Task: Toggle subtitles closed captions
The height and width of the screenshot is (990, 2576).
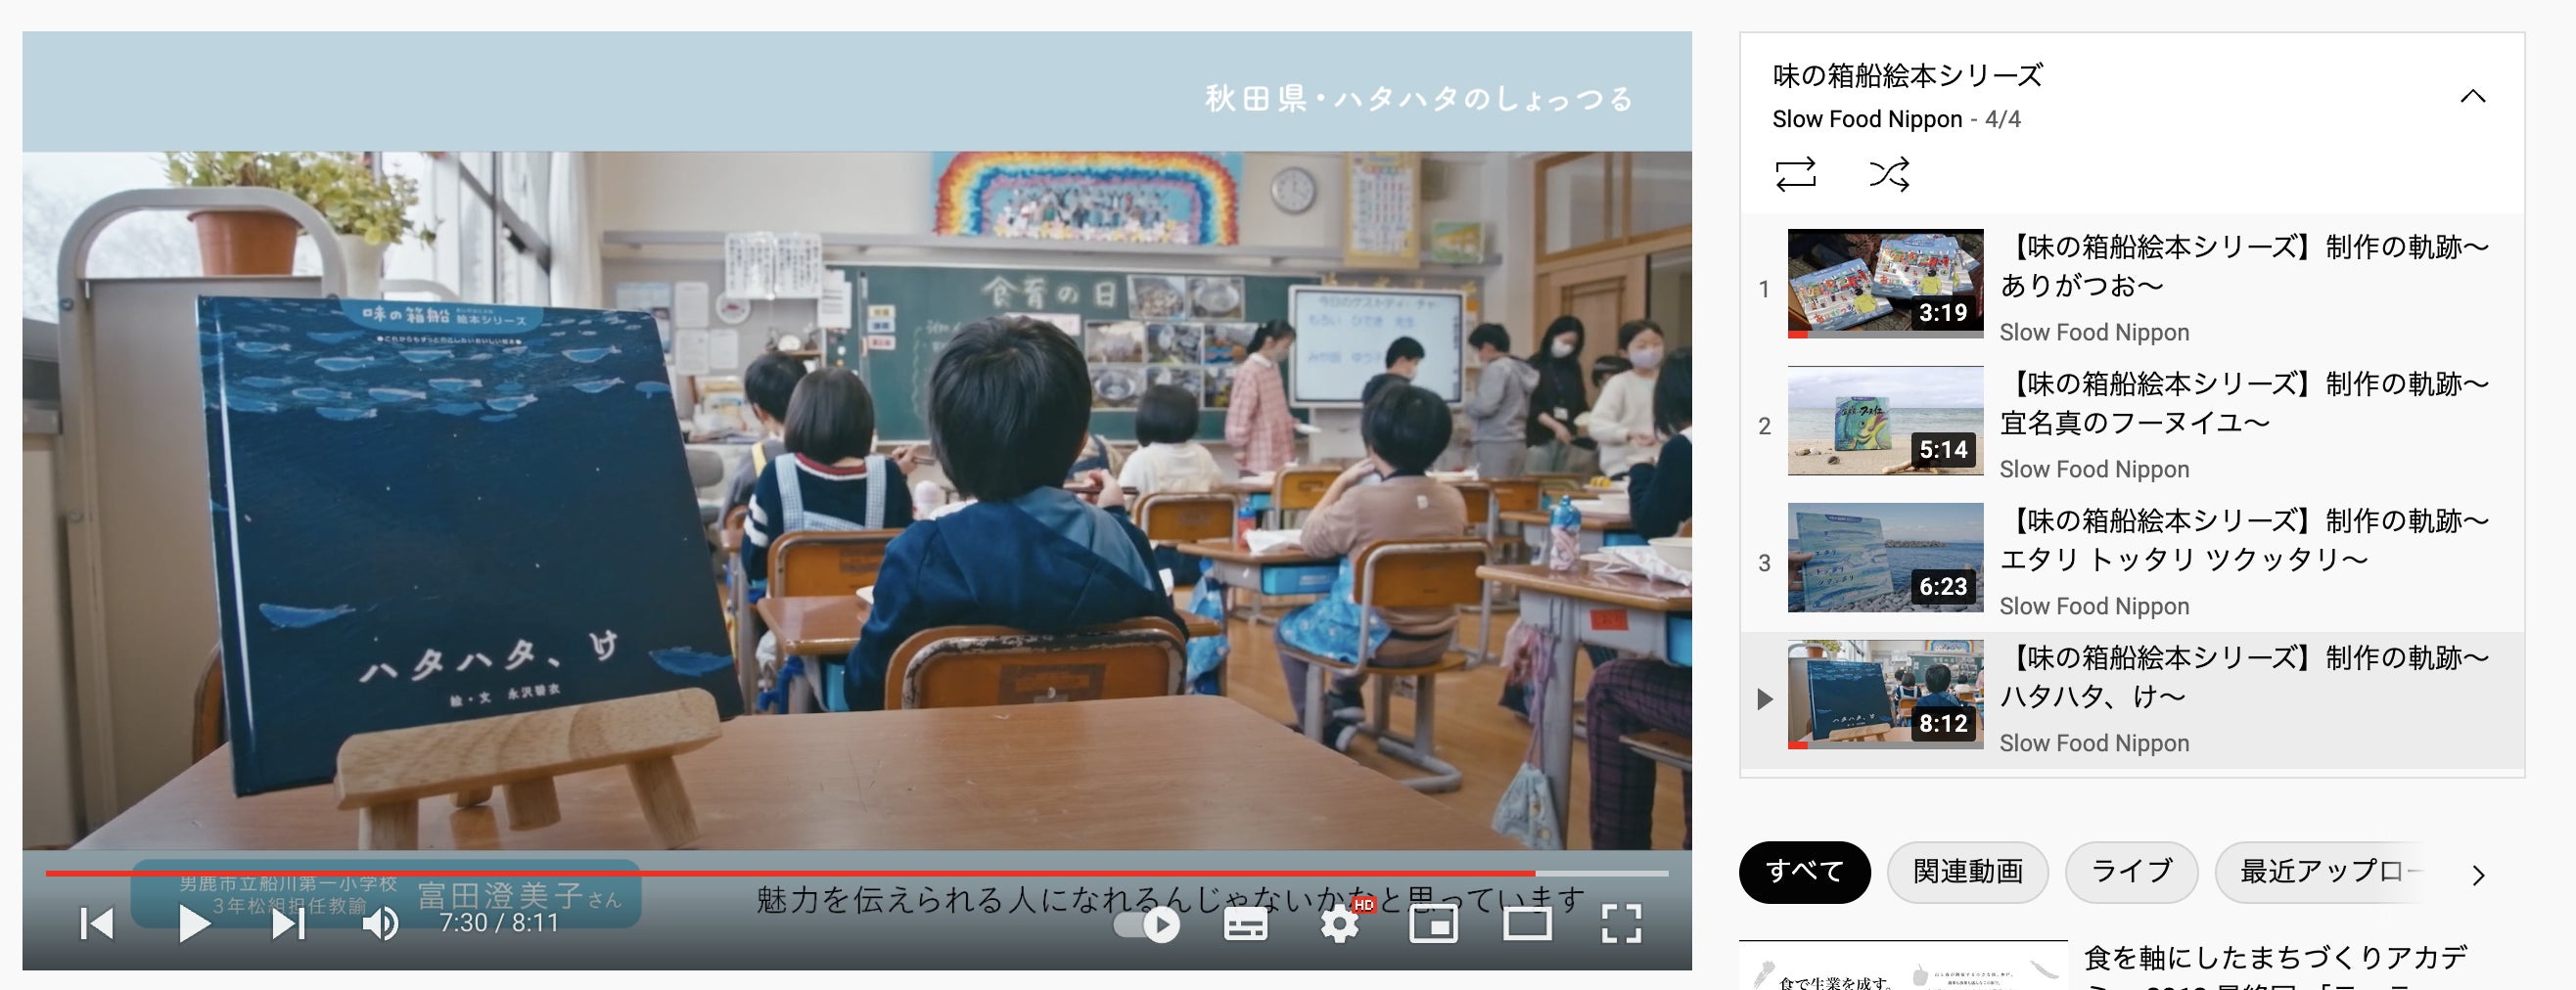Action: (1245, 924)
